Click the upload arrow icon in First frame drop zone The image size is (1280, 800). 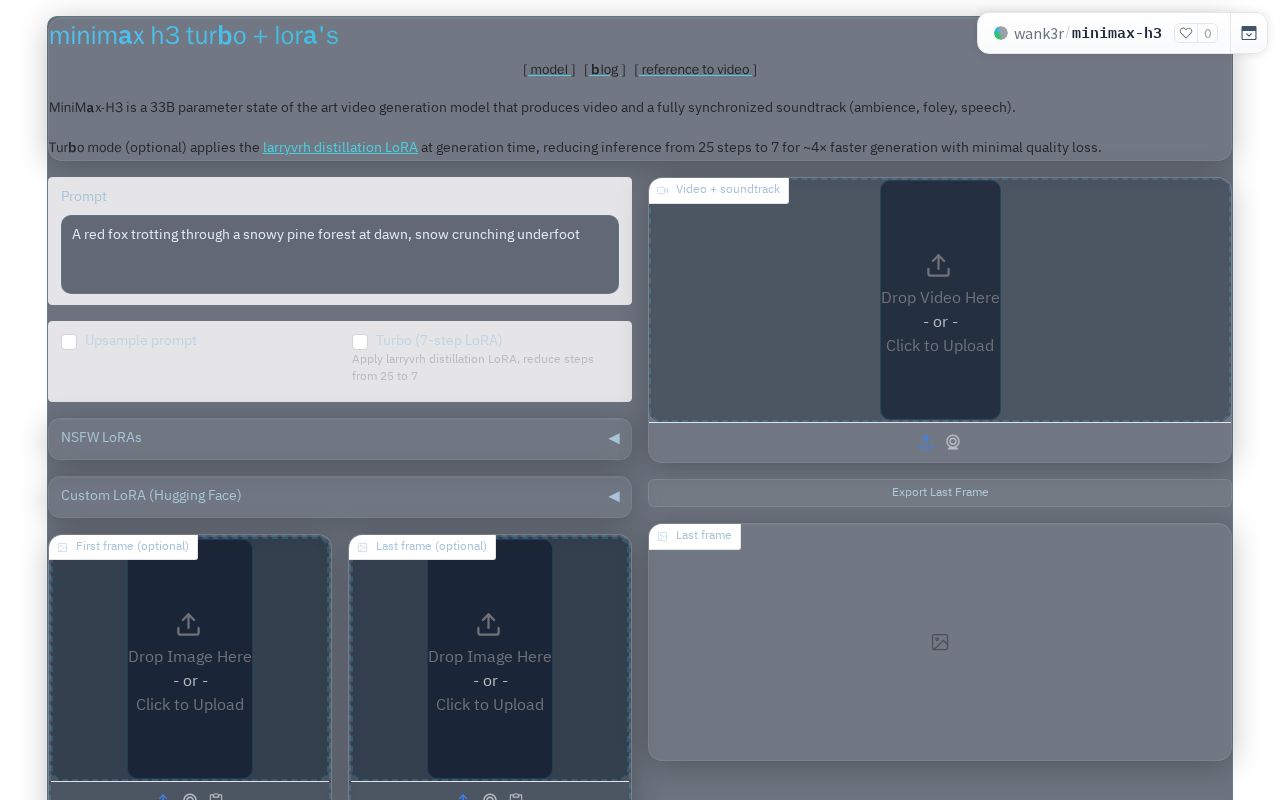tap(188, 624)
